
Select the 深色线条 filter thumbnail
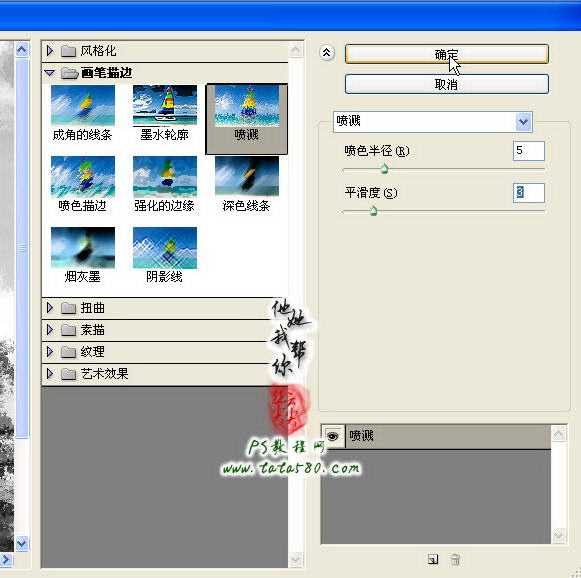pyautogui.click(x=247, y=176)
